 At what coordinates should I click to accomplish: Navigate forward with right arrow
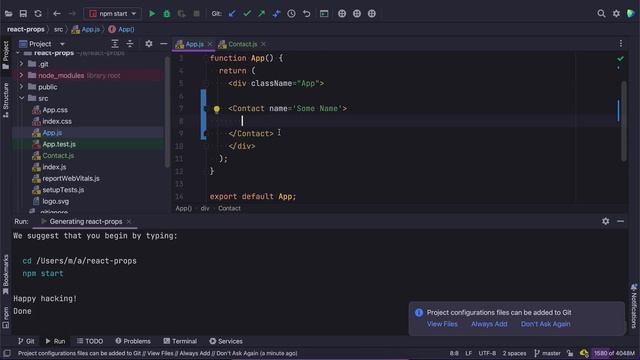click(x=72, y=13)
